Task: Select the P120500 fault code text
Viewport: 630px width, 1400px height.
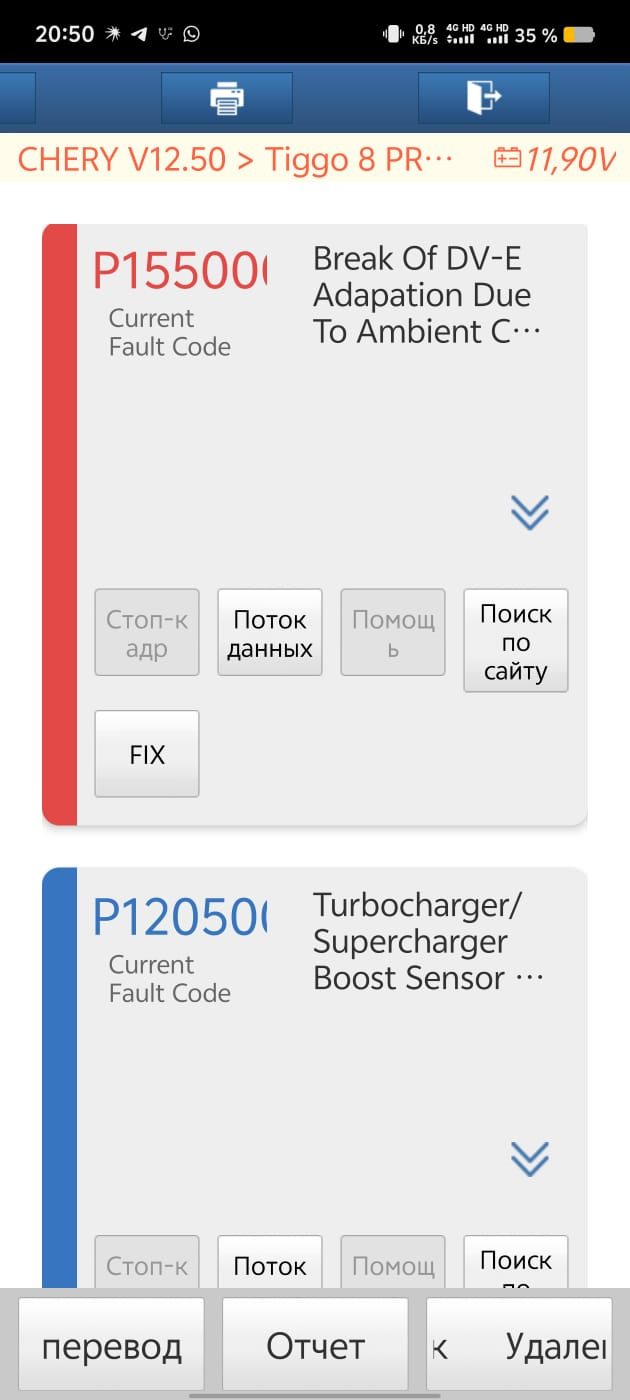Action: click(x=180, y=917)
